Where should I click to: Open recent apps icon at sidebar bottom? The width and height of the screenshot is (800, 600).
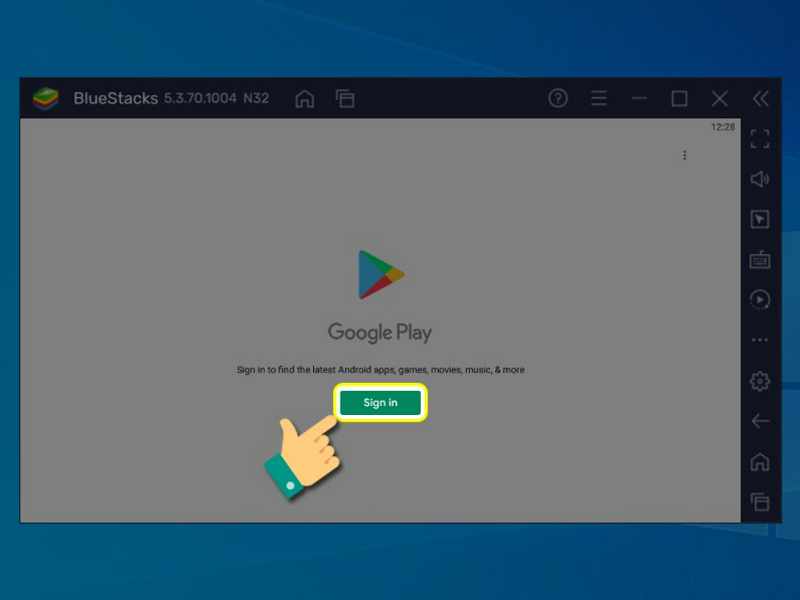pyautogui.click(x=760, y=502)
